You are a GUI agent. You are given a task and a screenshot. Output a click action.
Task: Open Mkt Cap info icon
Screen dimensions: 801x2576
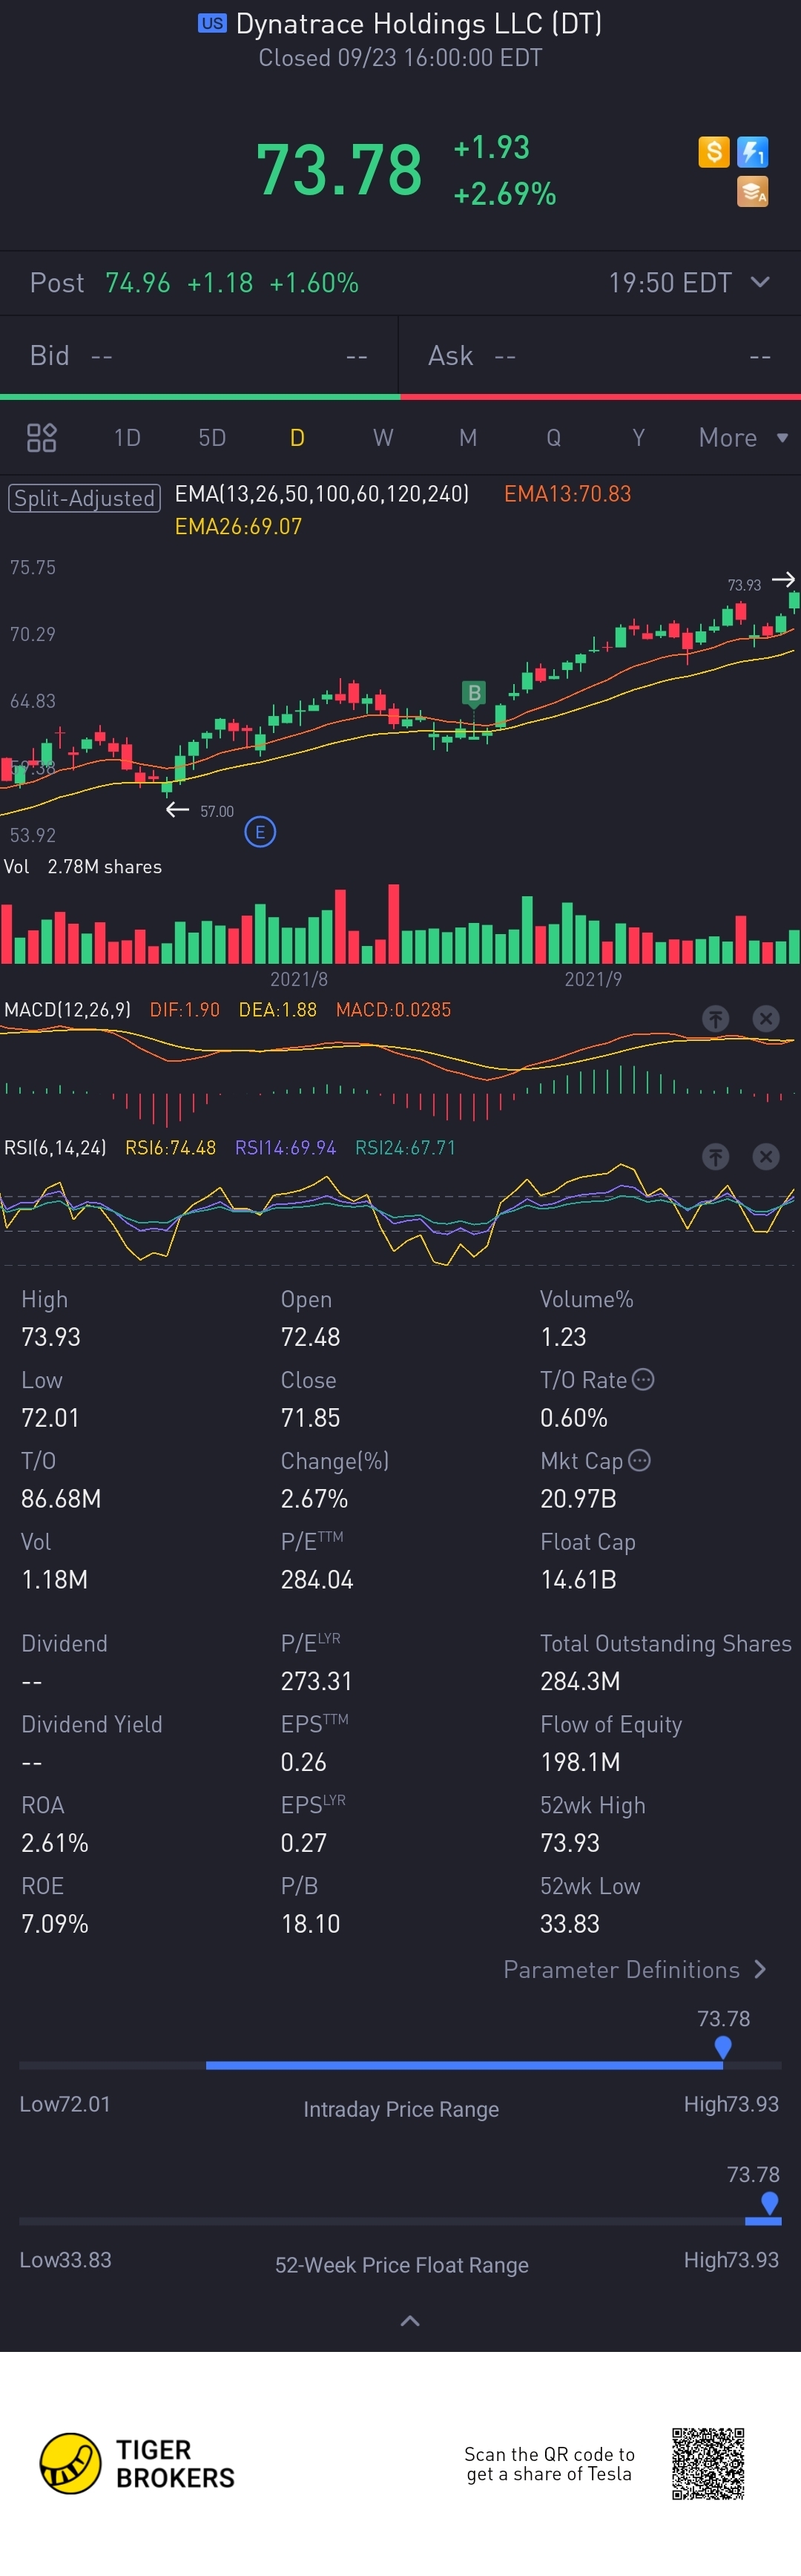click(x=639, y=1460)
